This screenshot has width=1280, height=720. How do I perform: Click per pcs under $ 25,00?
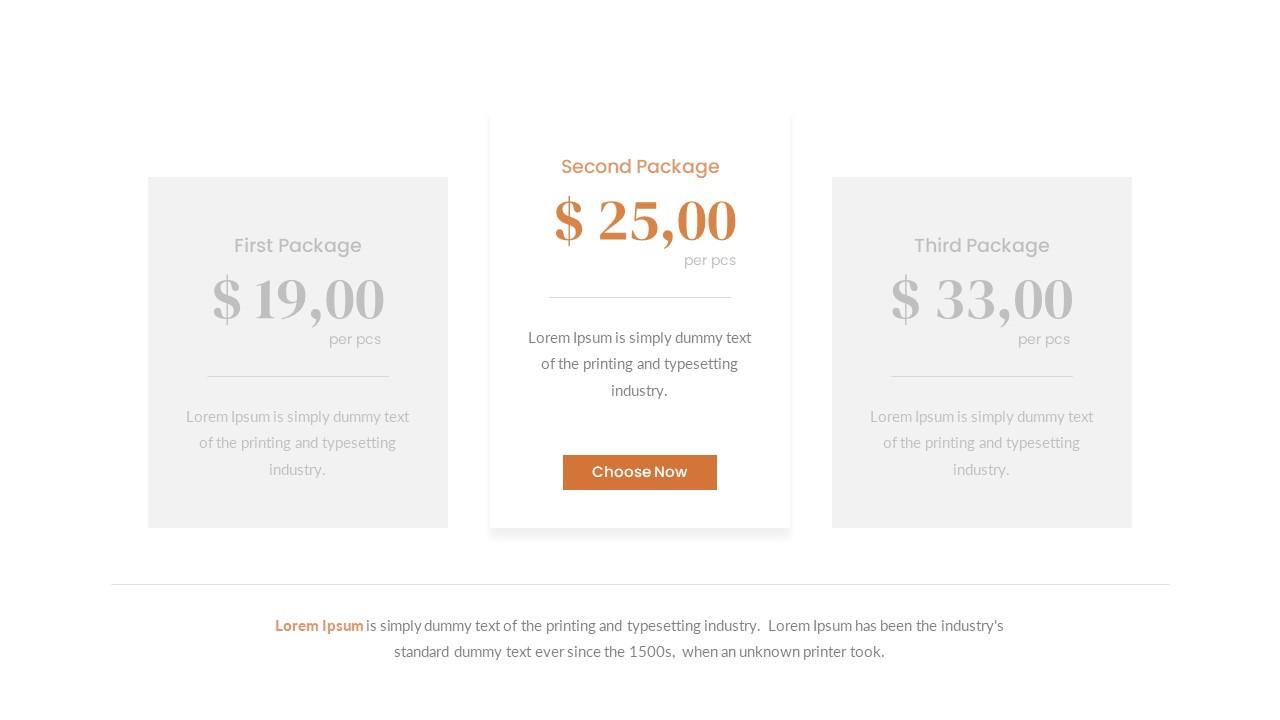pos(710,261)
